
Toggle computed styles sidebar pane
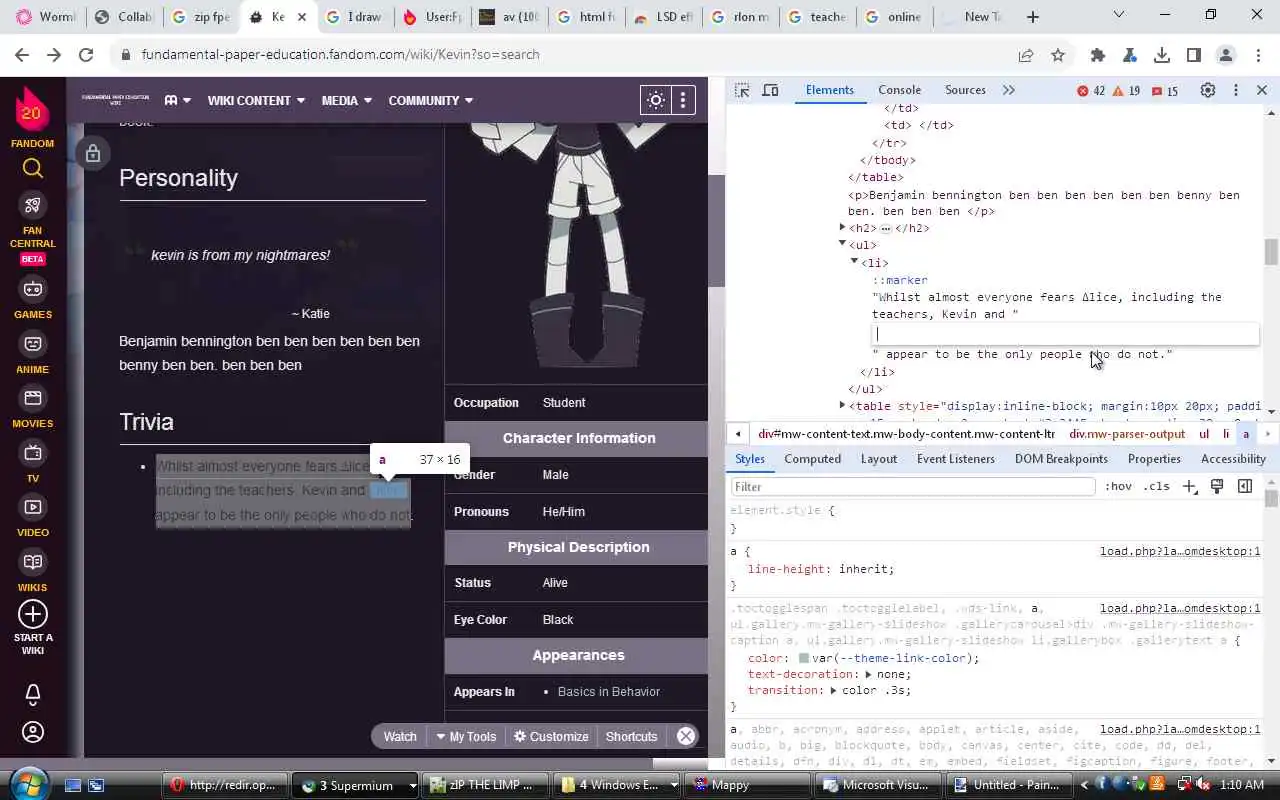click(x=1245, y=487)
